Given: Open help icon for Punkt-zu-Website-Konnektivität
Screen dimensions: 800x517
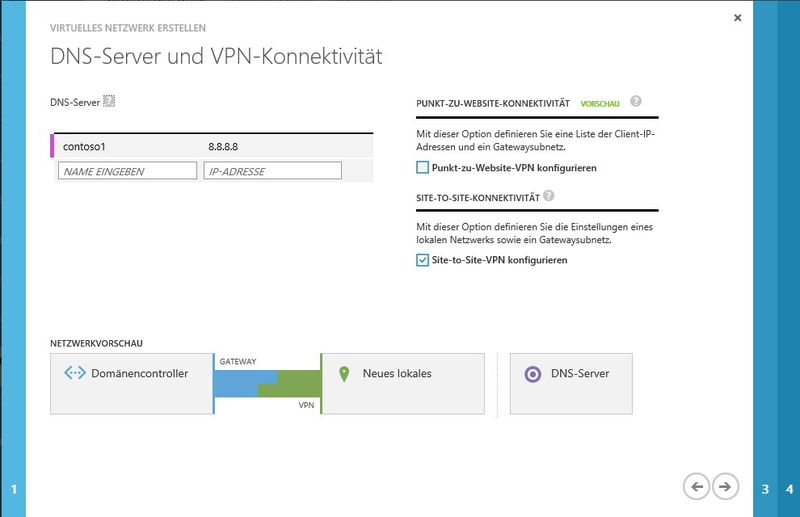Looking at the screenshot, I should 636,101.
